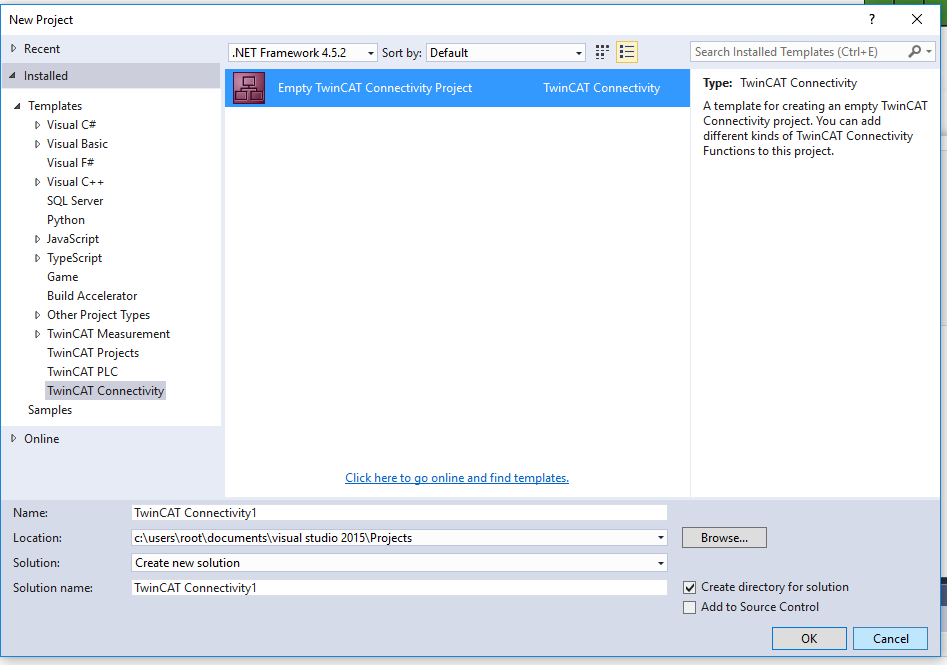Select SQL Server templates
Image resolution: width=947 pixels, height=665 pixels.
pos(75,201)
